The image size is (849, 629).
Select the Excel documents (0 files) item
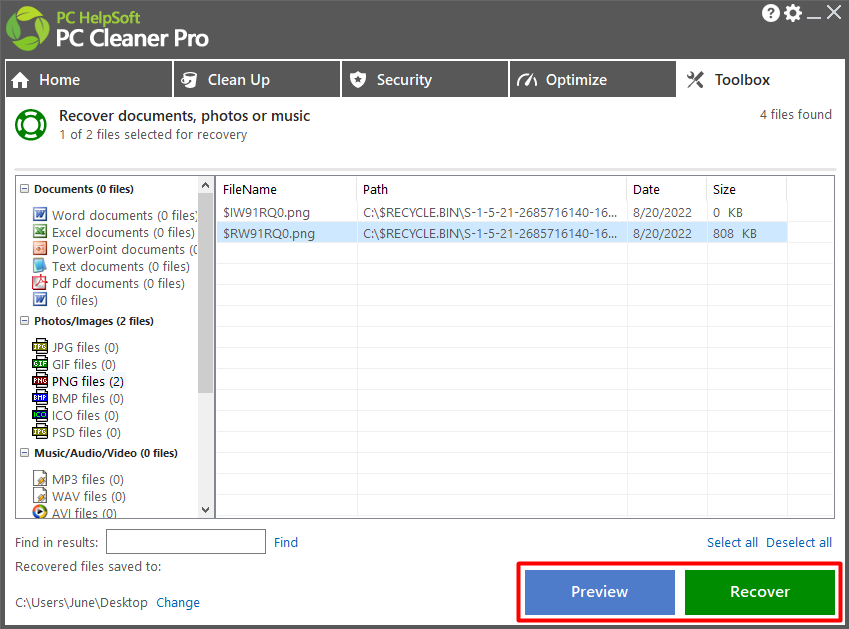pyautogui.click(x=123, y=232)
